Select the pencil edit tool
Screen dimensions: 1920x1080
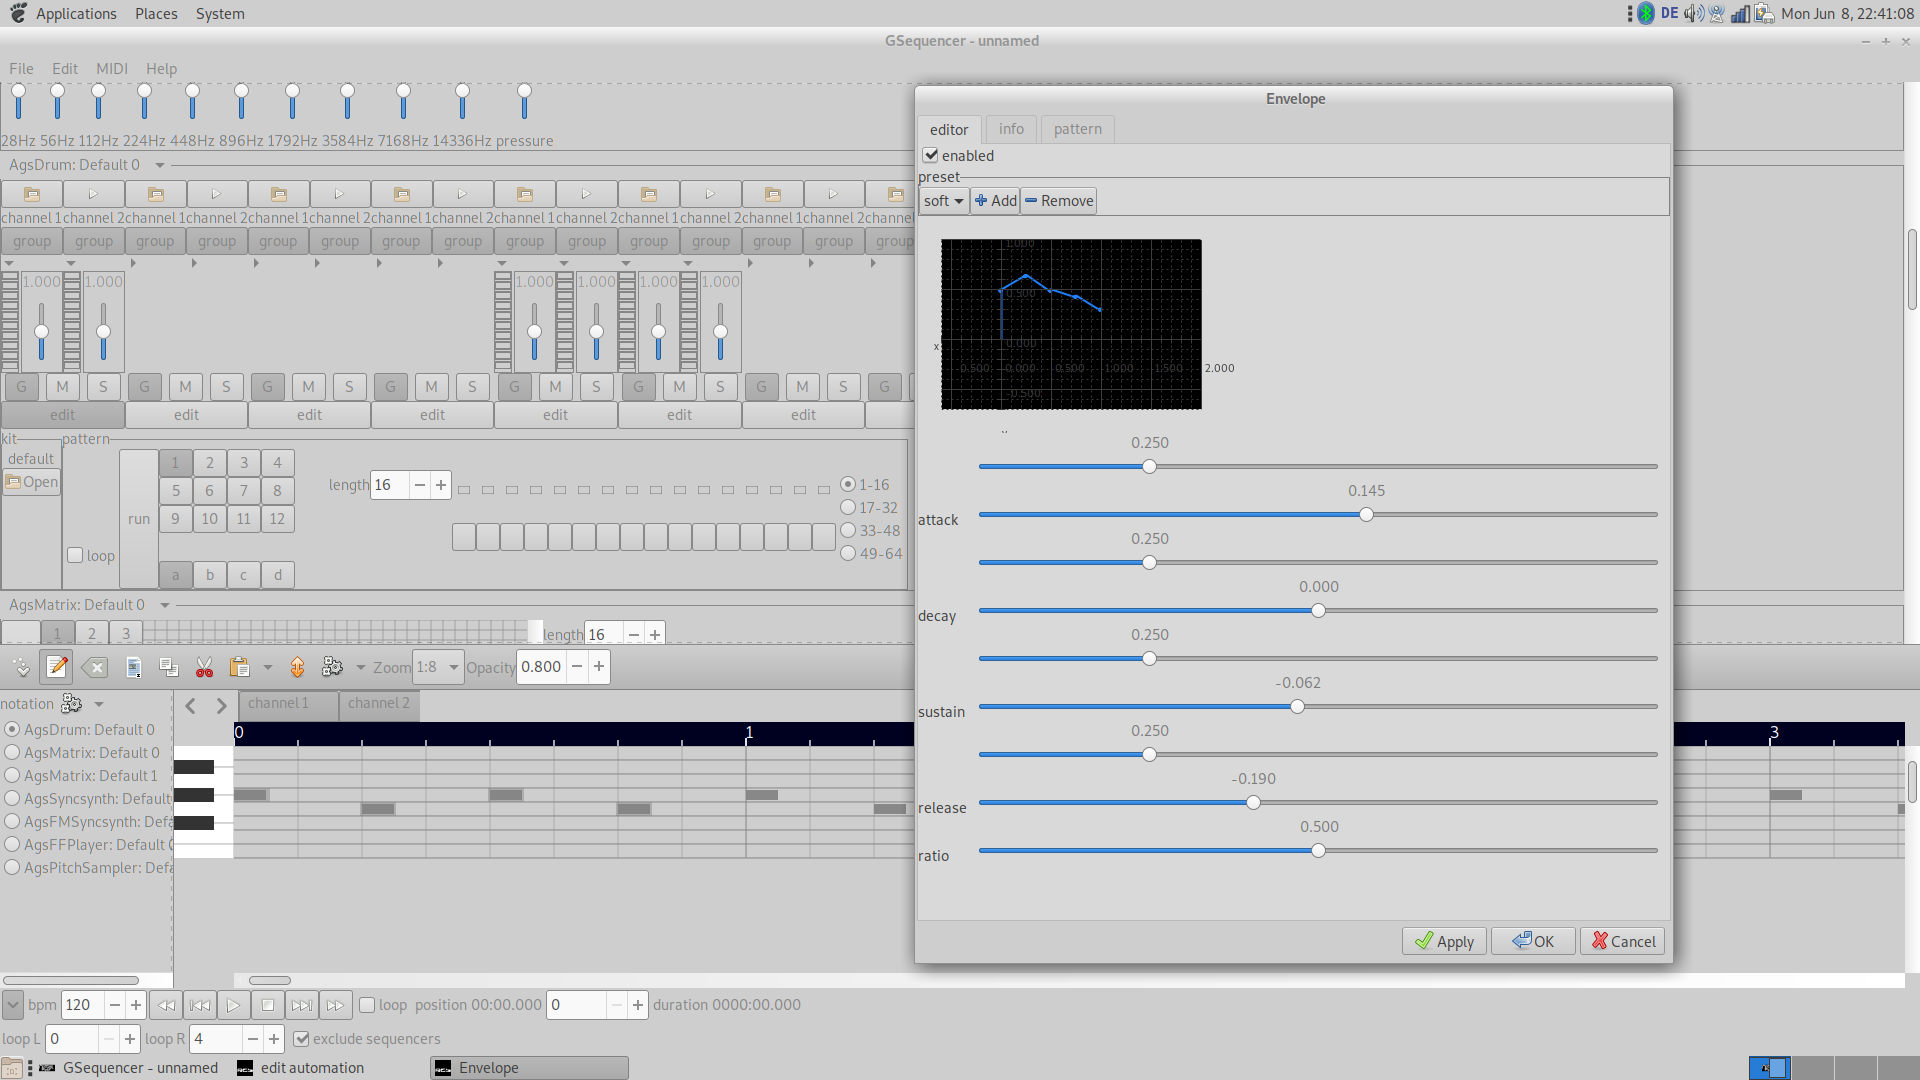click(57, 667)
